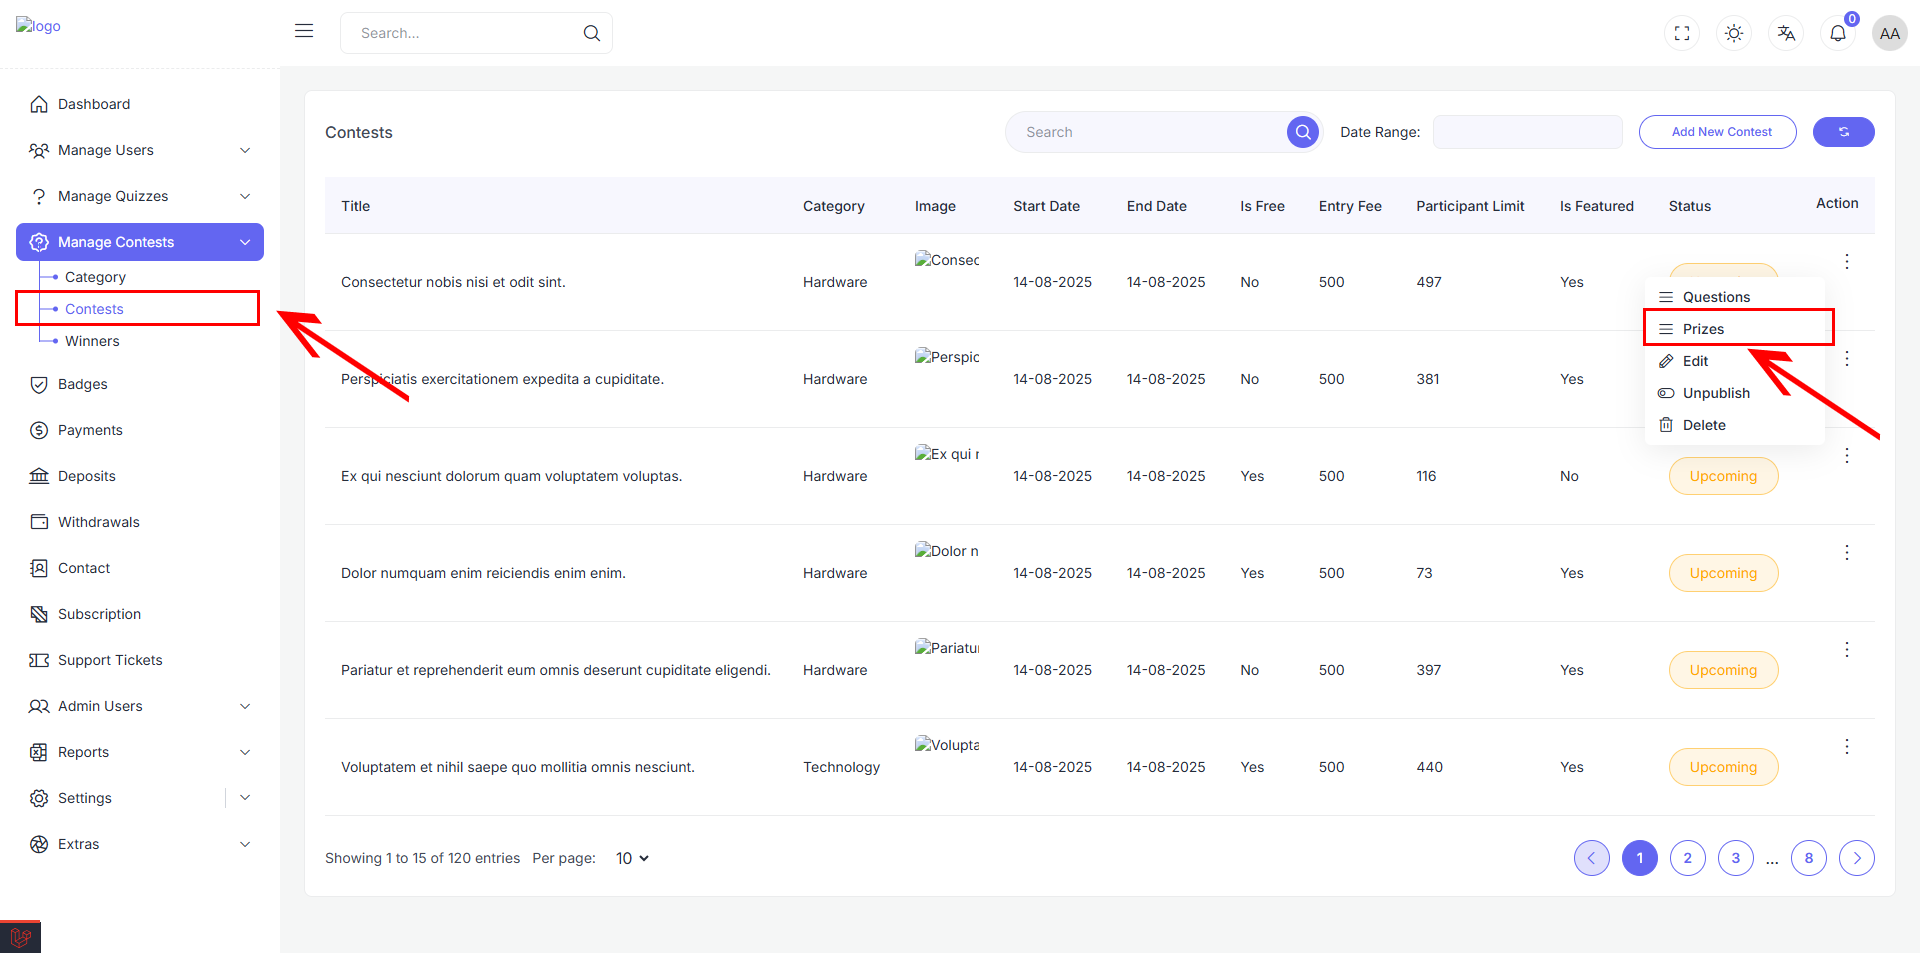This screenshot has width=1920, height=953.
Task: Toggle the hamburger sidebar menu icon
Action: click(304, 31)
